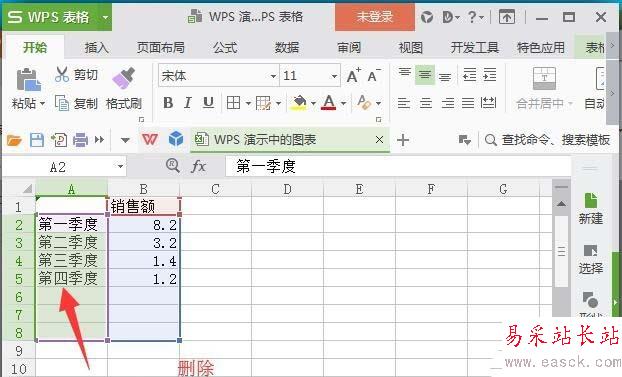Align text right
The image size is (622, 377).
pyautogui.click(x=447, y=103)
